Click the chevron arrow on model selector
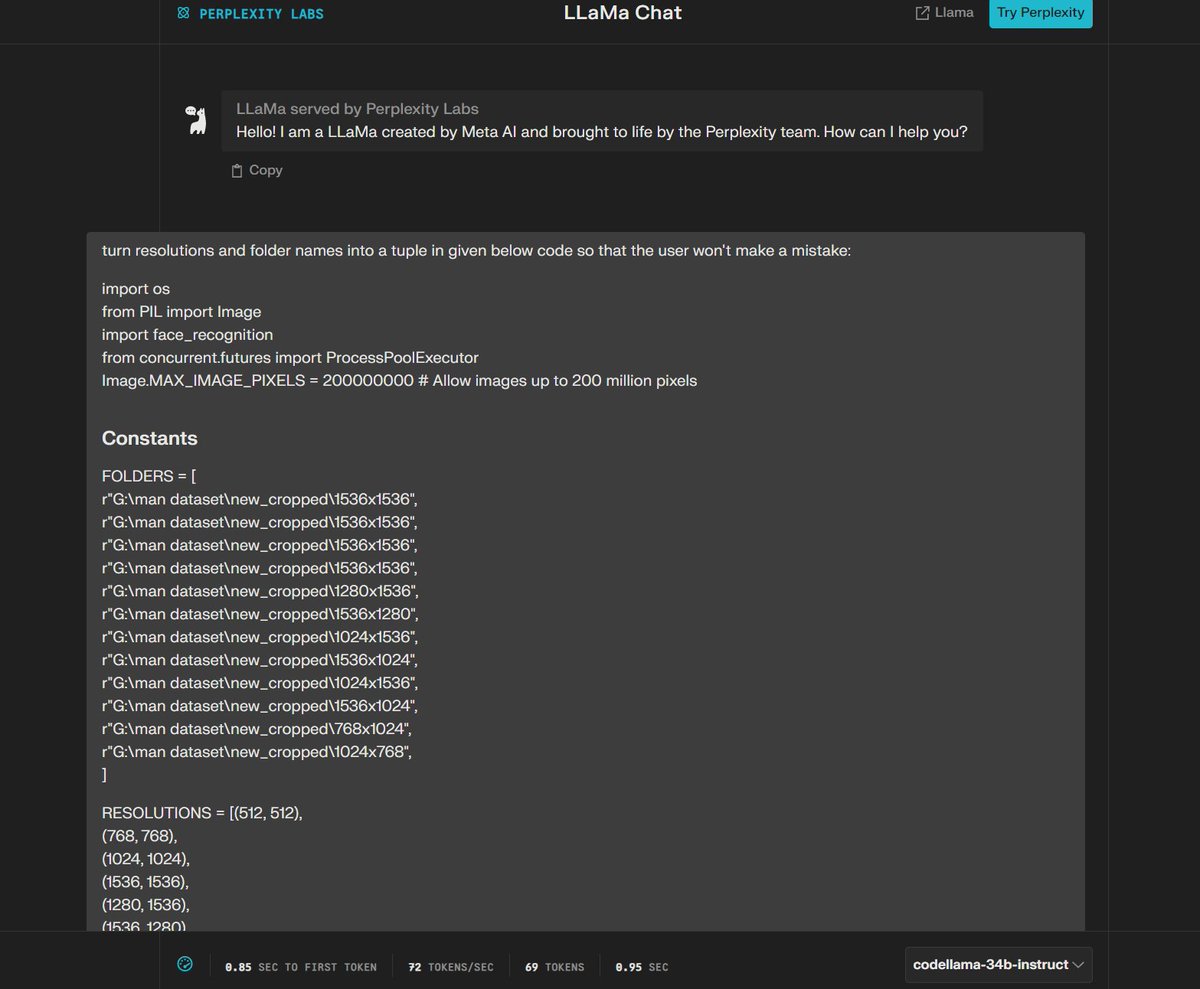The height and width of the screenshot is (989, 1200). pos(1078,965)
